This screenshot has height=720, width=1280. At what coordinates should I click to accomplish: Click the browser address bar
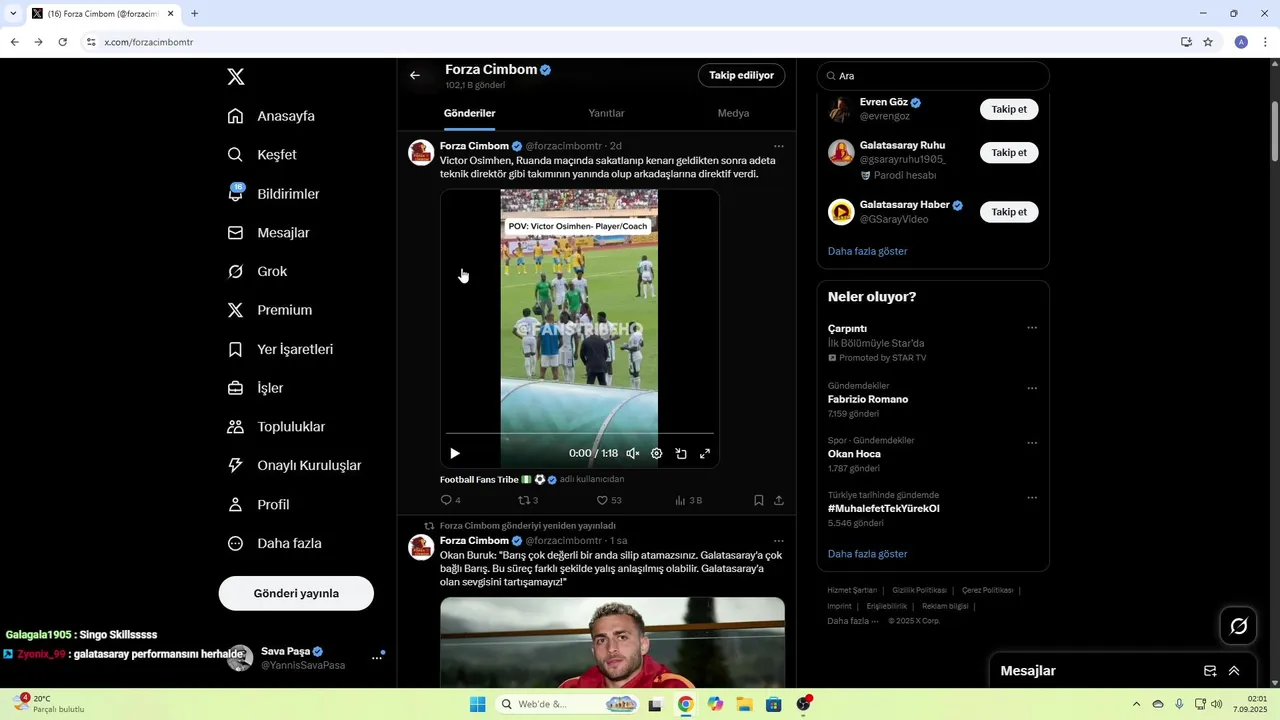pyautogui.click(x=630, y=42)
